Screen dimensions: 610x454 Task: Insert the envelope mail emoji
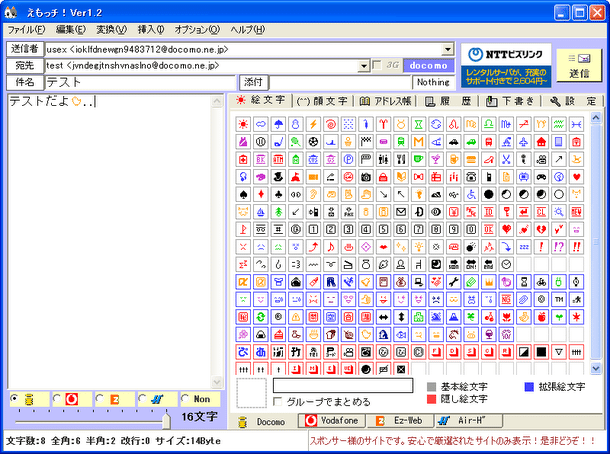pyautogui.click(x=401, y=212)
